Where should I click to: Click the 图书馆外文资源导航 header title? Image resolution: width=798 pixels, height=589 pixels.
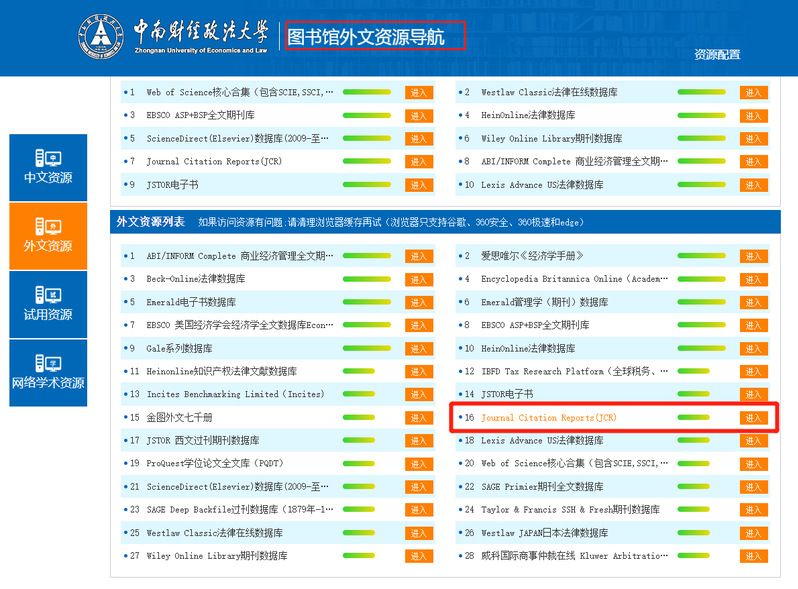coord(375,38)
